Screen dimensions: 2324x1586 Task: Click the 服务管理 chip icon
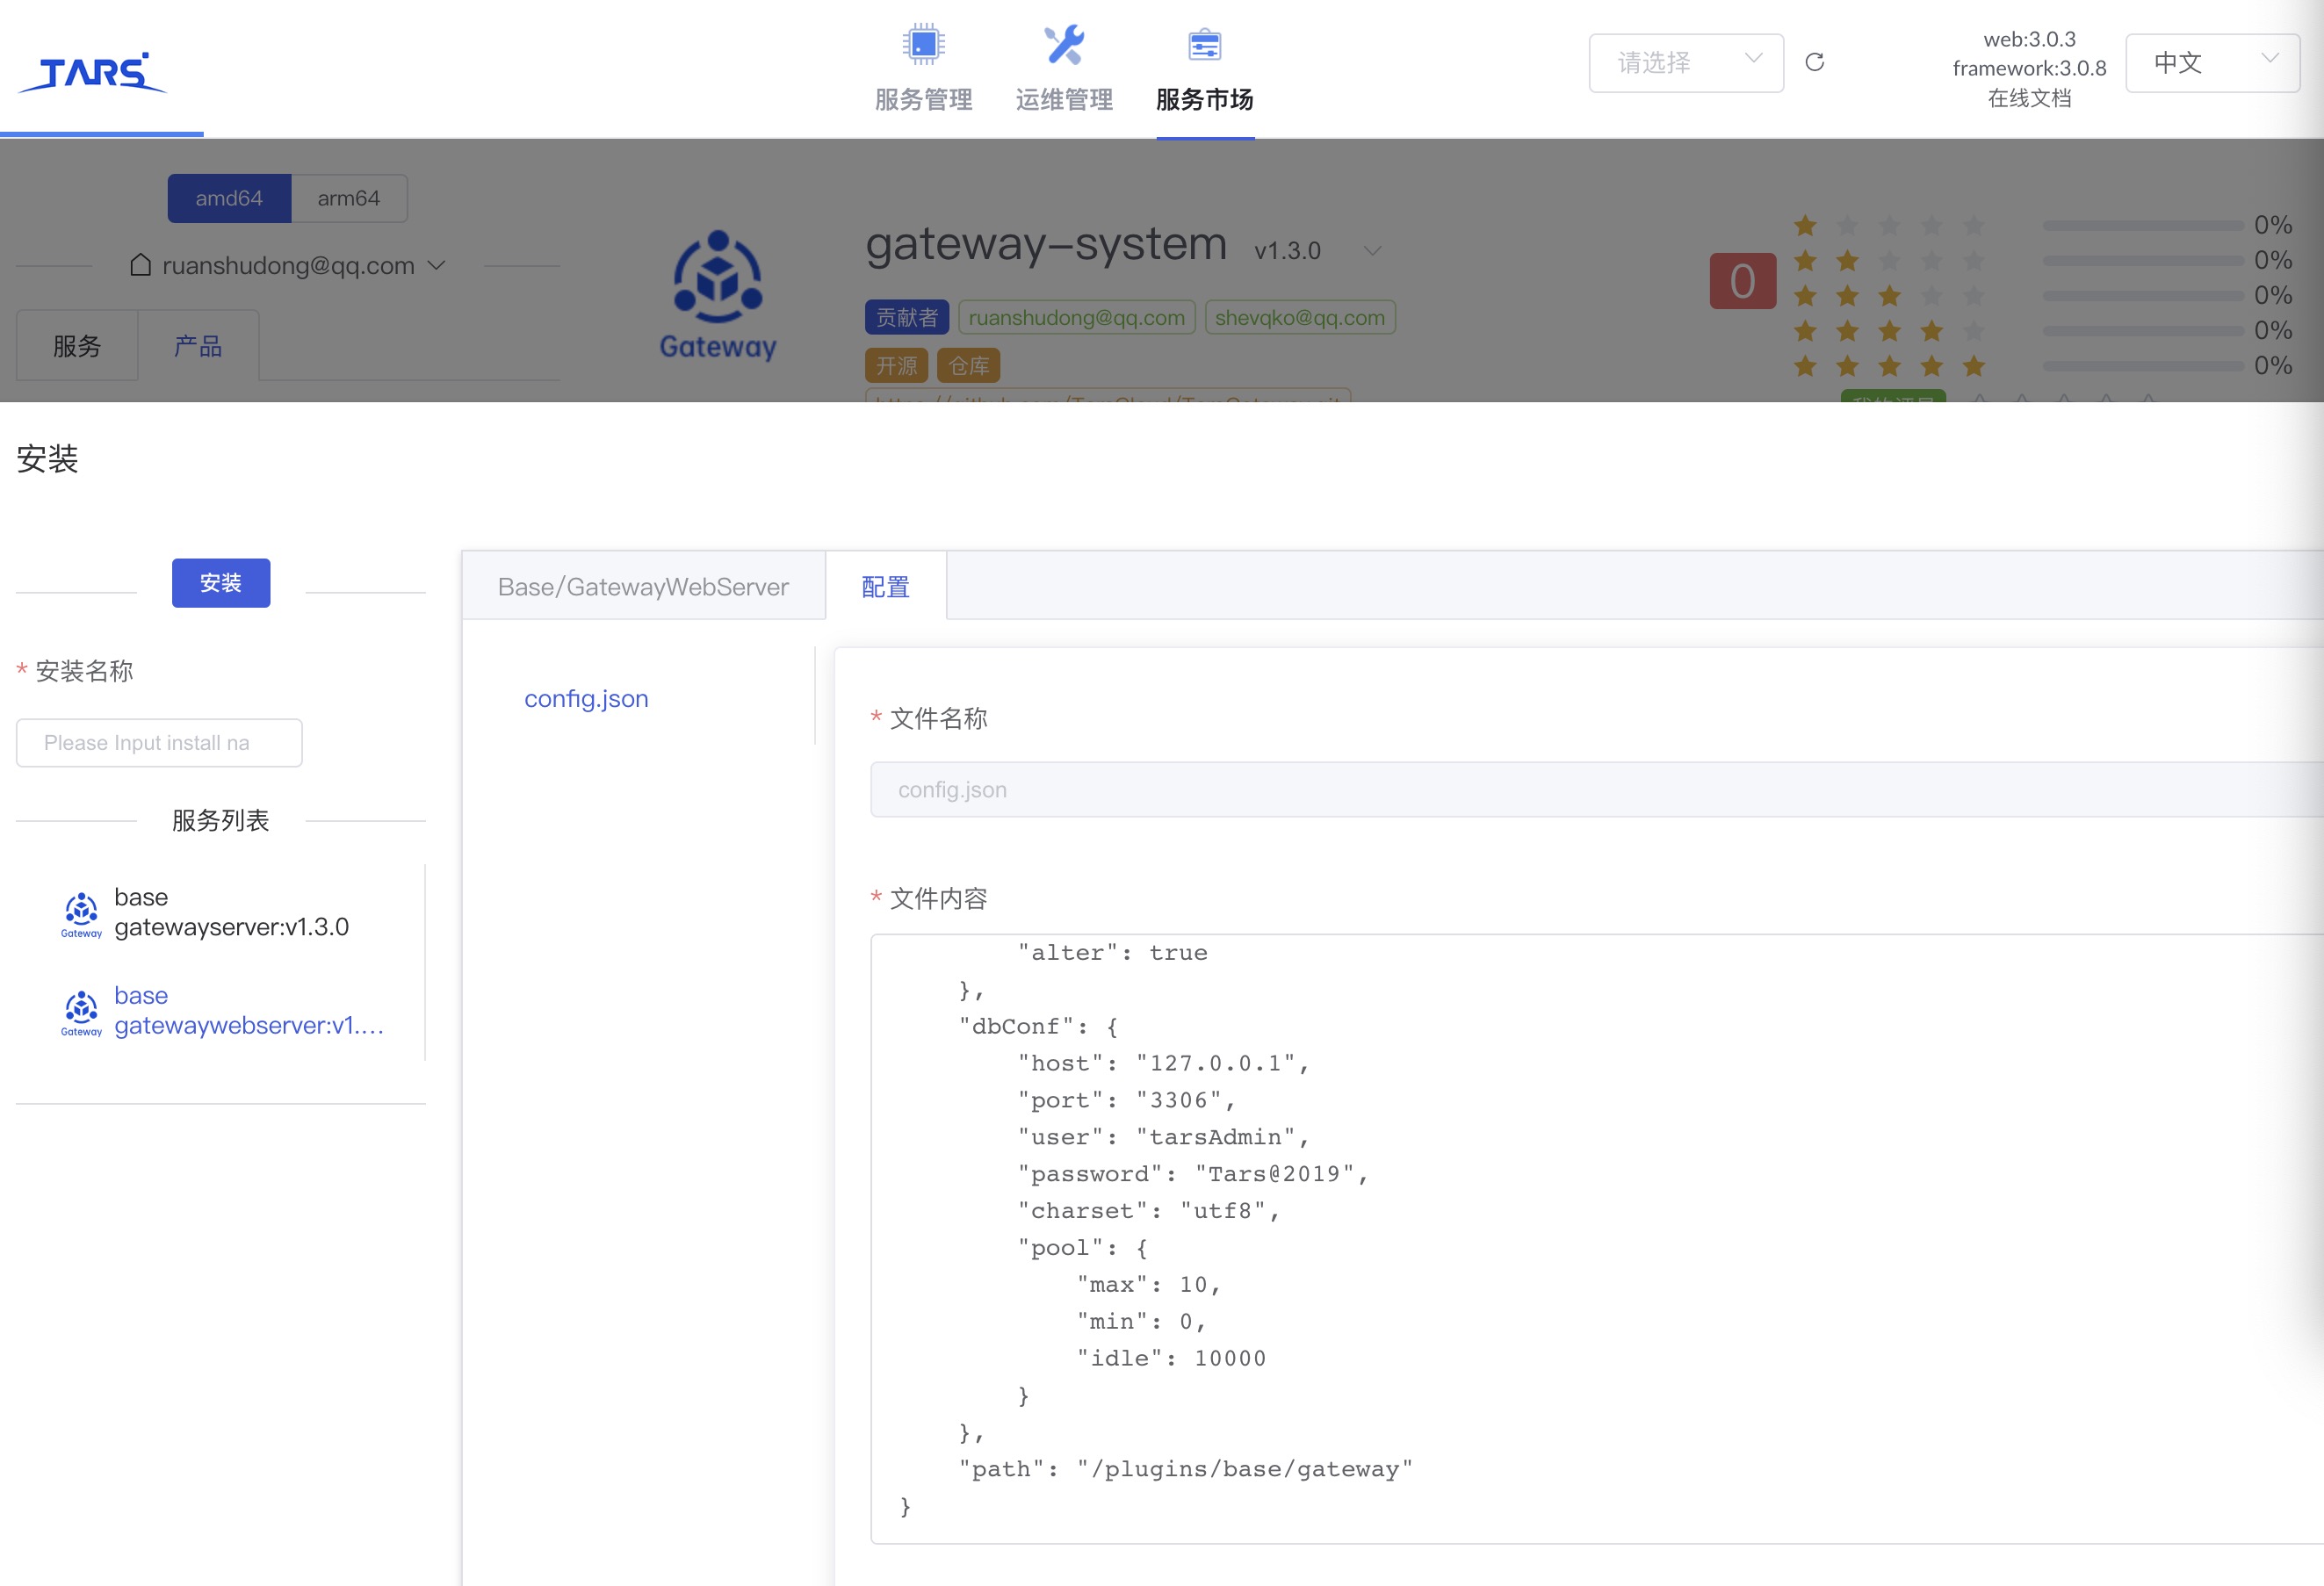[x=922, y=45]
